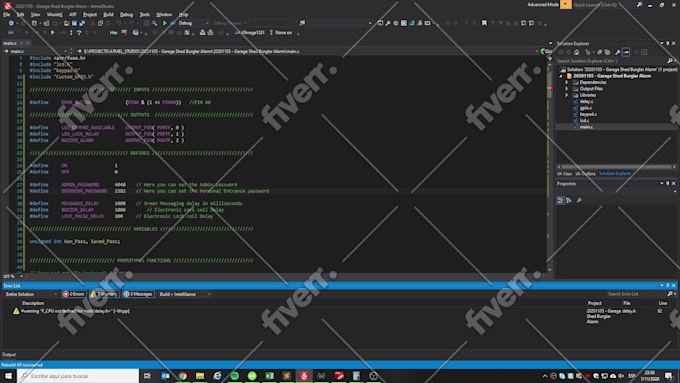This screenshot has width=680, height=383.
Task: Click the Find in Files magnifier icon
Action: (x=154, y=23)
